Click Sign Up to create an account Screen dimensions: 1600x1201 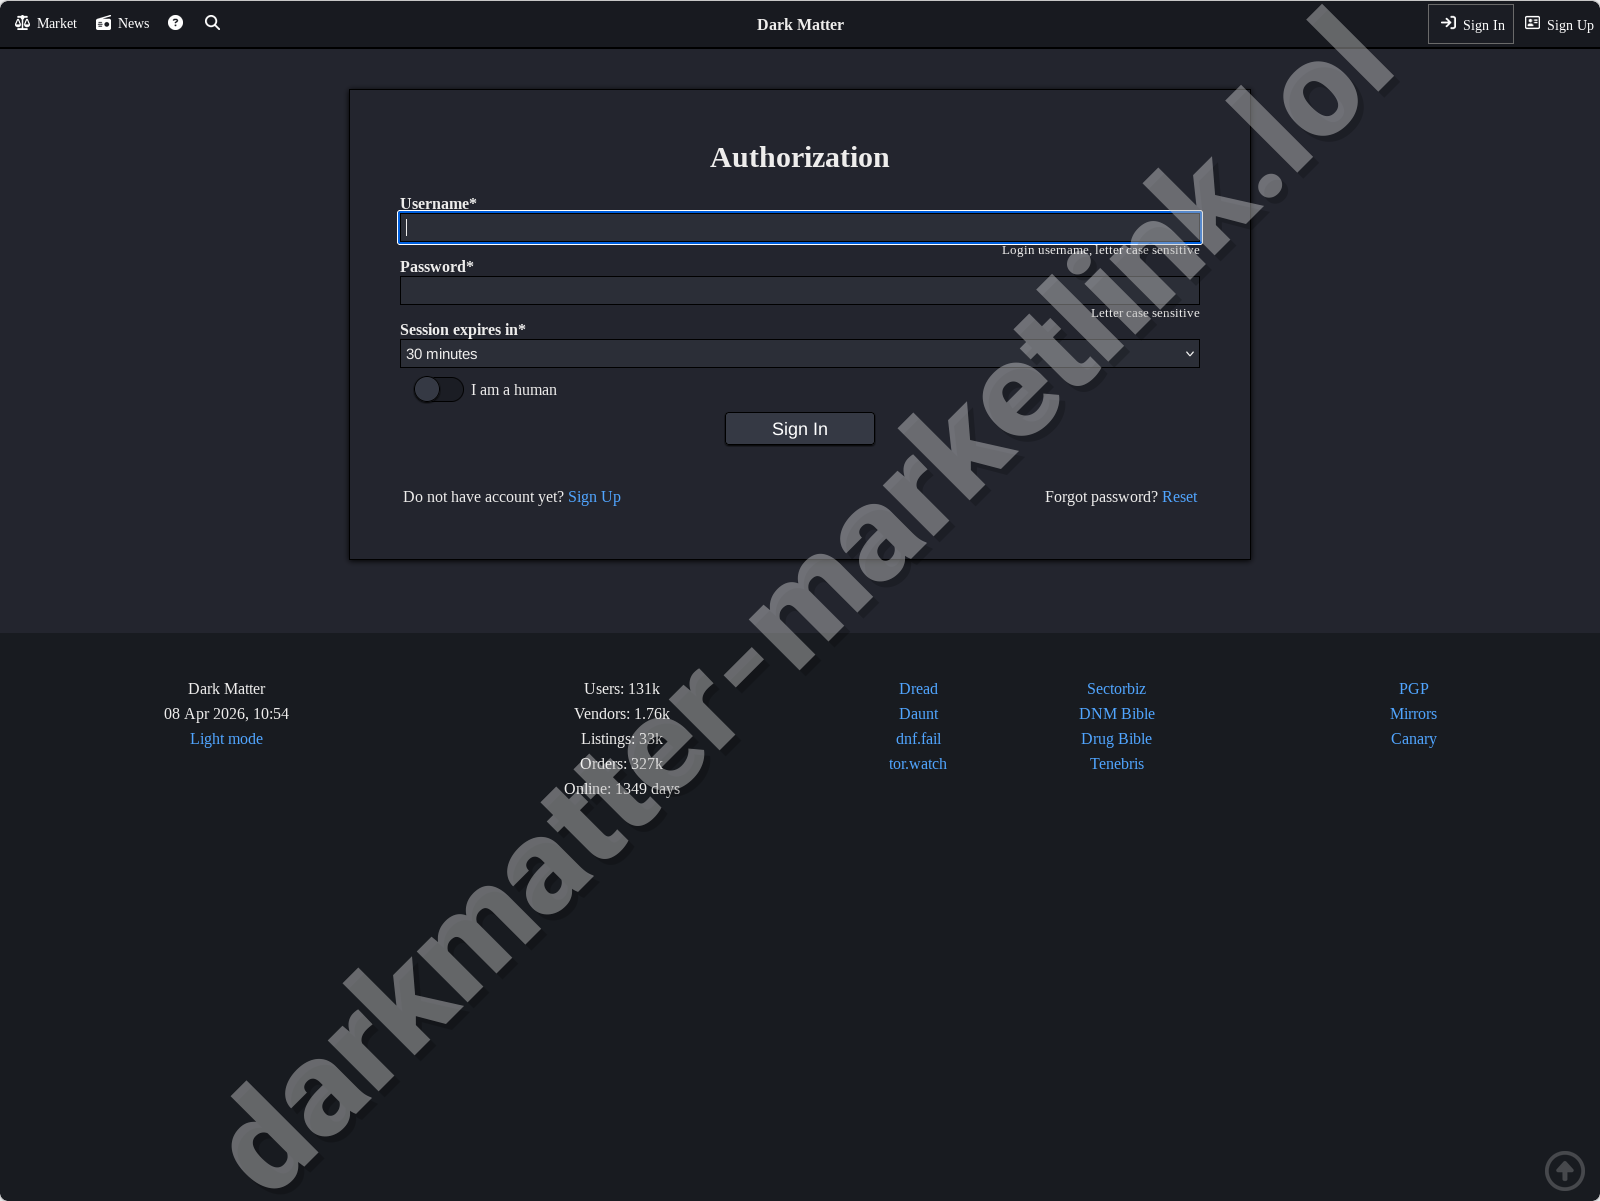[594, 496]
